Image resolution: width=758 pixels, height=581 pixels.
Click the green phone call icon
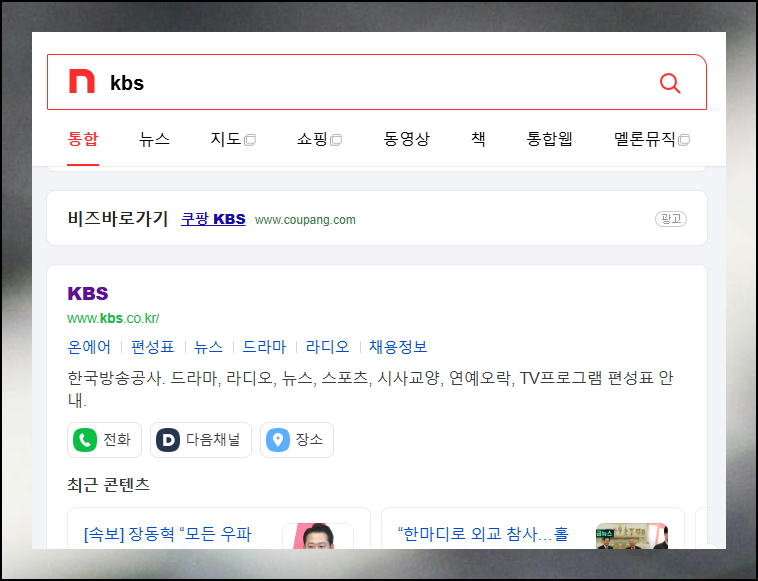pos(85,440)
